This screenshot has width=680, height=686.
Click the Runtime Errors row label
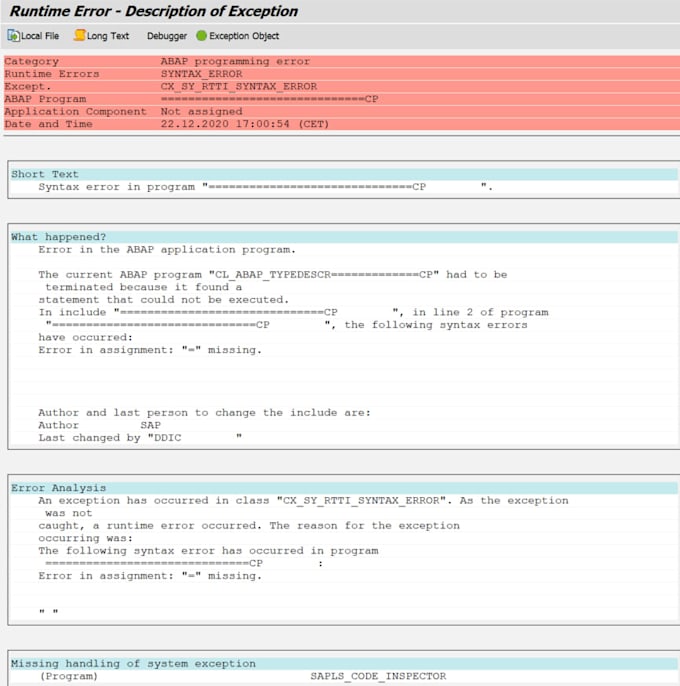point(52,74)
